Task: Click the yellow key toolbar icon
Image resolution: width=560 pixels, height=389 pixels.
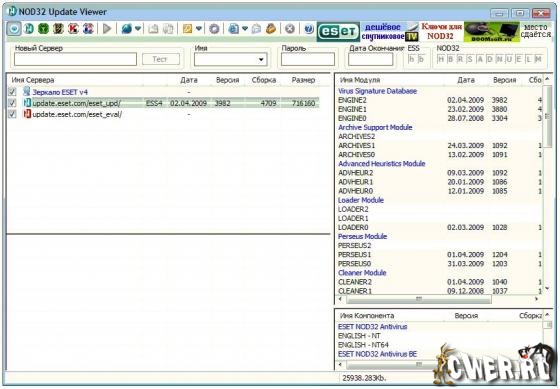Action: pos(187,29)
